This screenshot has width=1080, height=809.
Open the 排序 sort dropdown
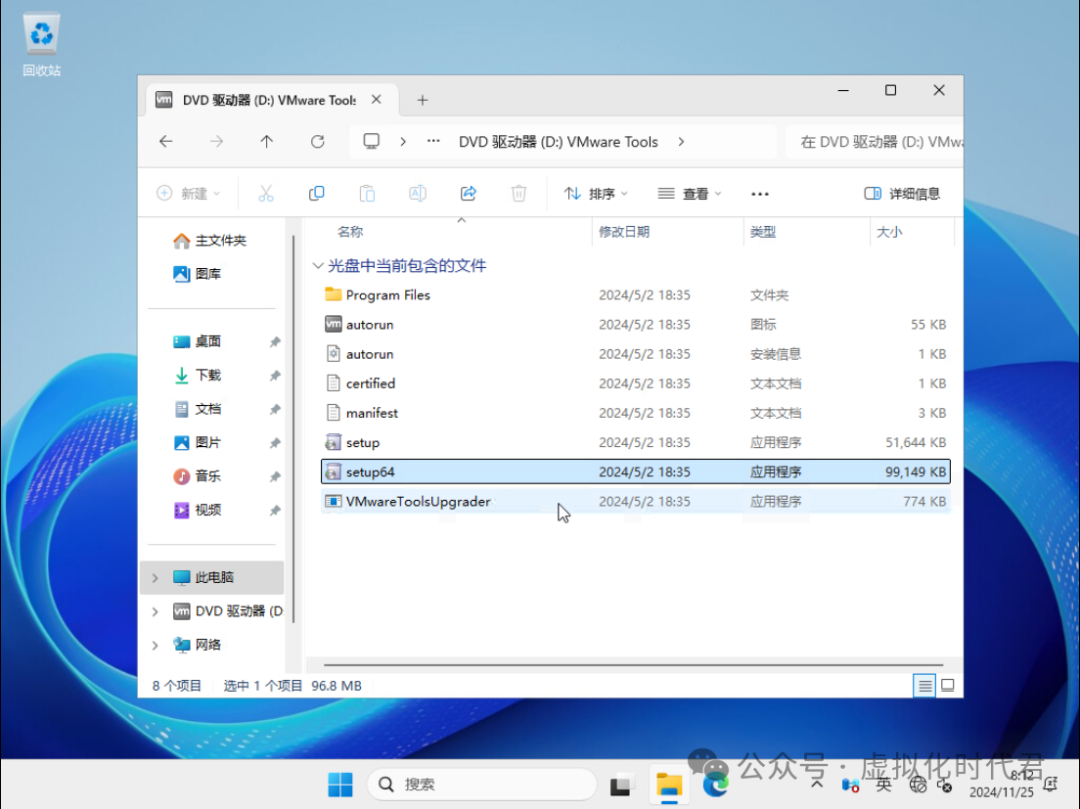596,193
